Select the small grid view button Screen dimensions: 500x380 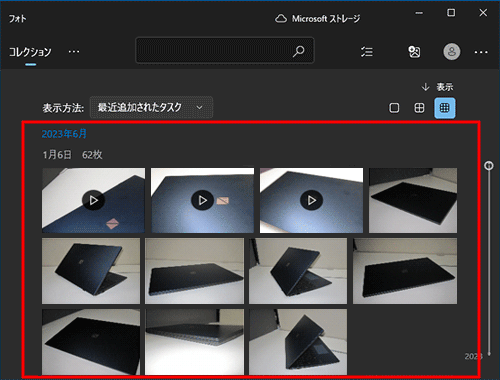pos(445,108)
